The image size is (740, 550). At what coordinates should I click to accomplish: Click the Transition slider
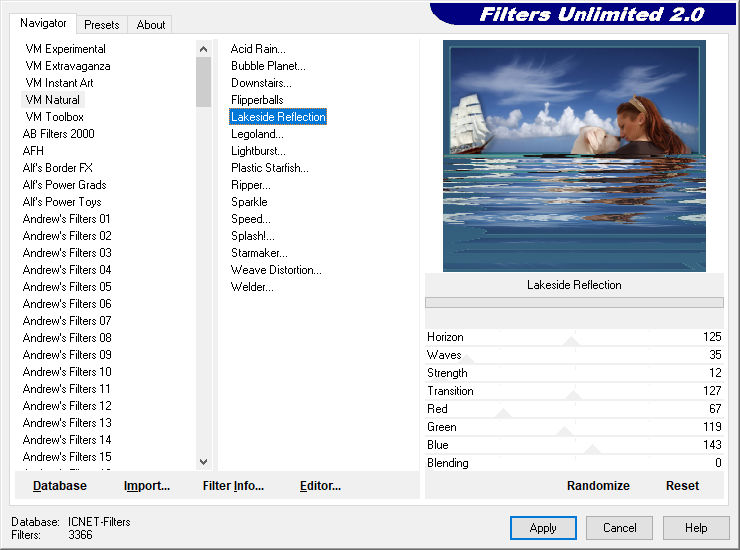click(574, 391)
